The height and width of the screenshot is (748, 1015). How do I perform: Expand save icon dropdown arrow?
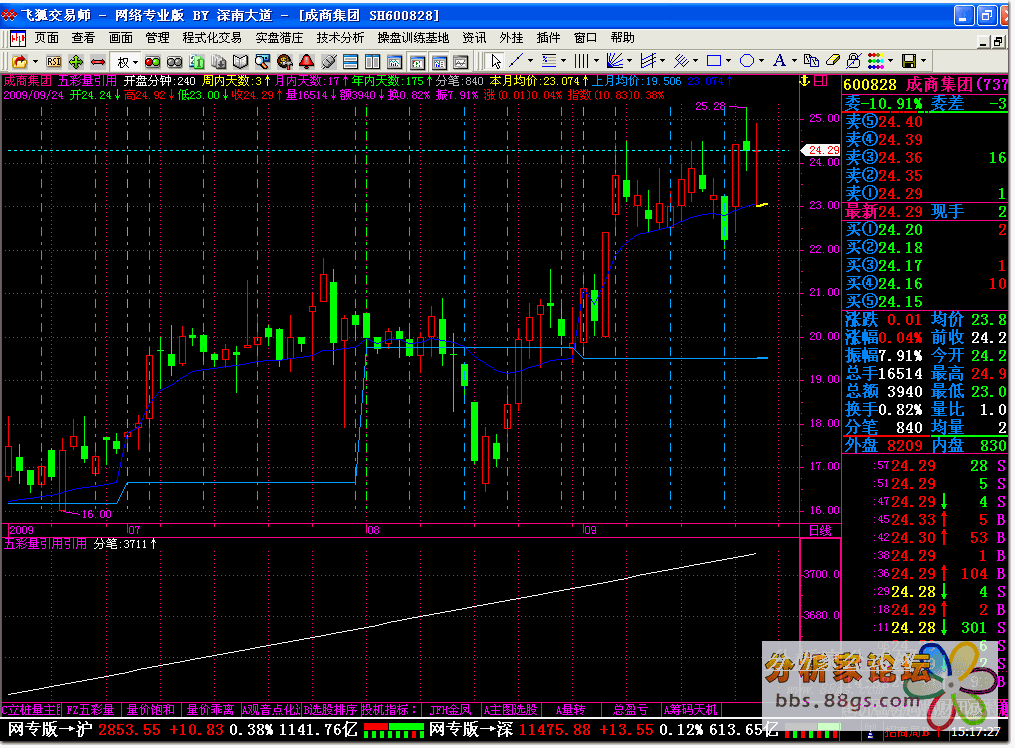(x=924, y=61)
